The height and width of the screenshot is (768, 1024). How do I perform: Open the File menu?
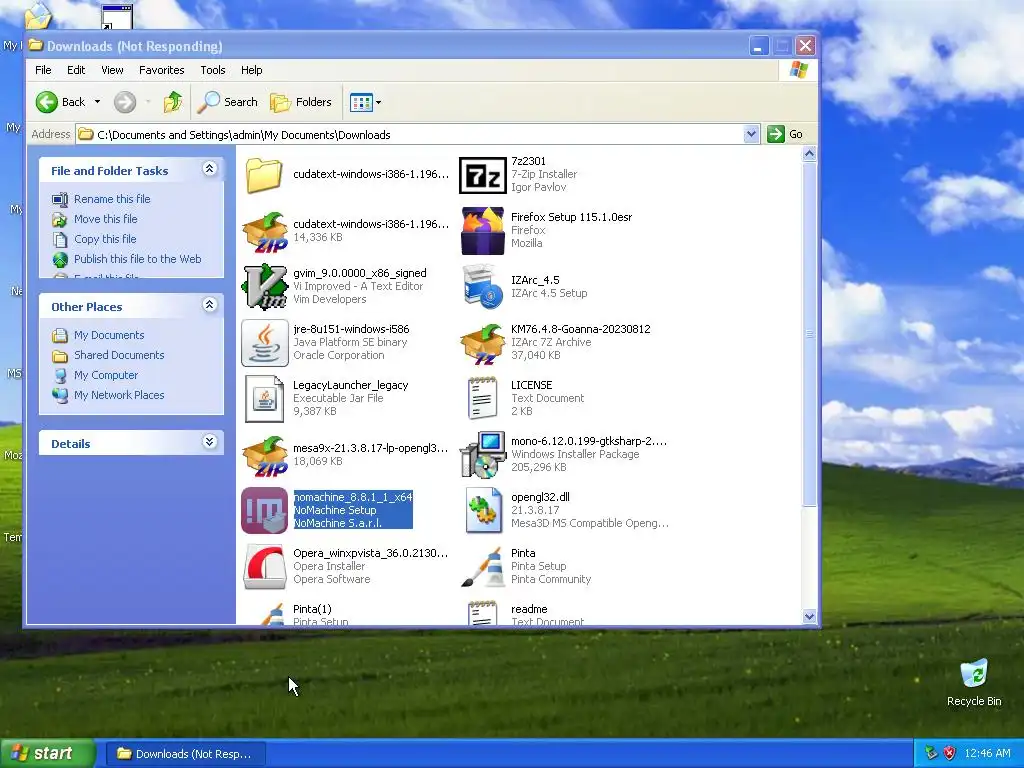[43, 70]
